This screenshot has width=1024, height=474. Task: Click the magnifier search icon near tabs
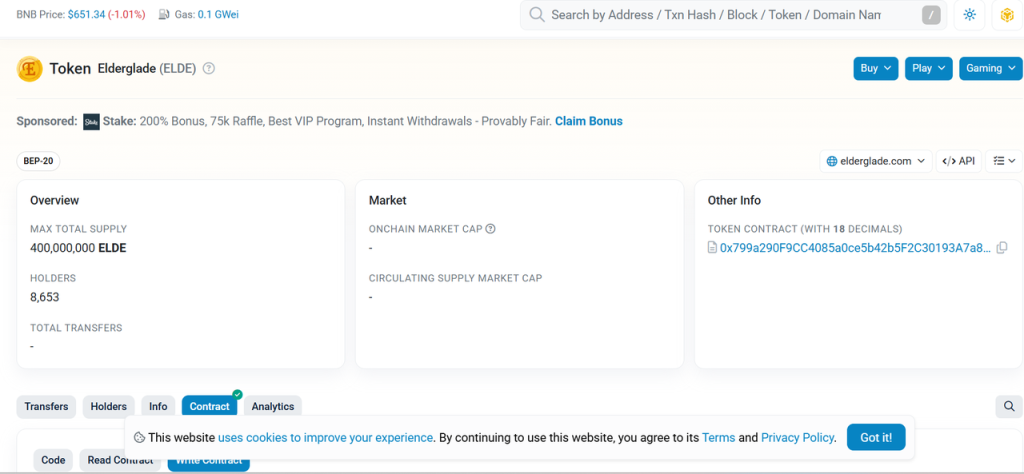(1009, 406)
